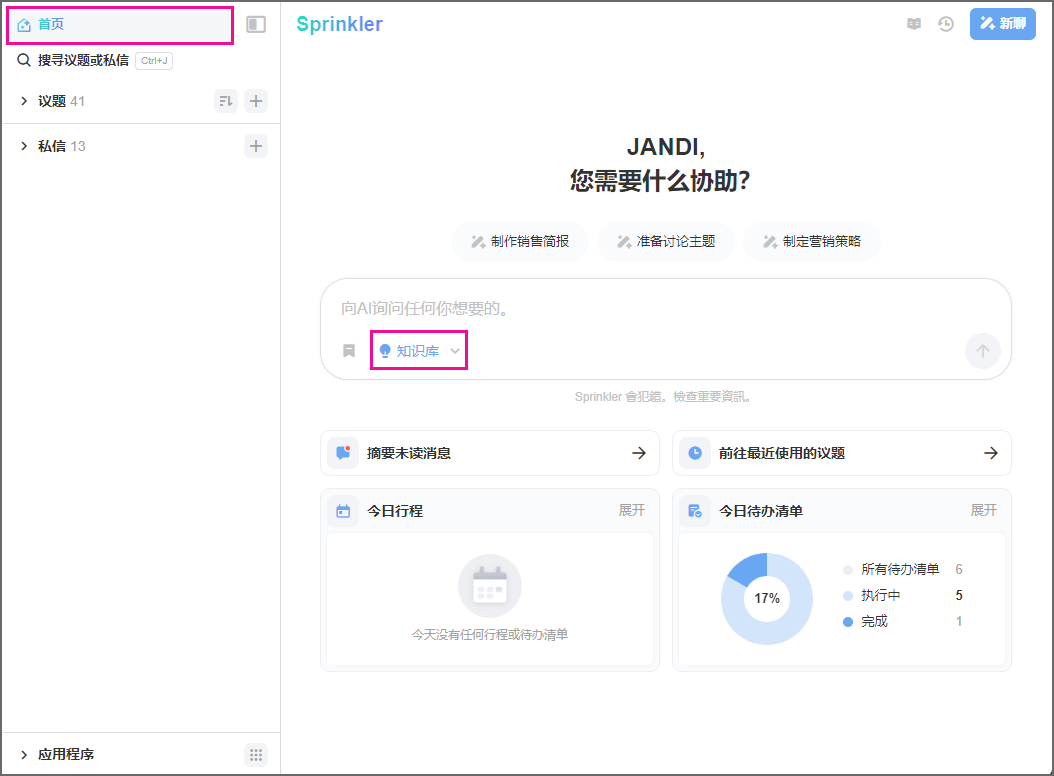Select 完成 legend row
Viewport: 1054px width, 776px height.
coord(903,621)
